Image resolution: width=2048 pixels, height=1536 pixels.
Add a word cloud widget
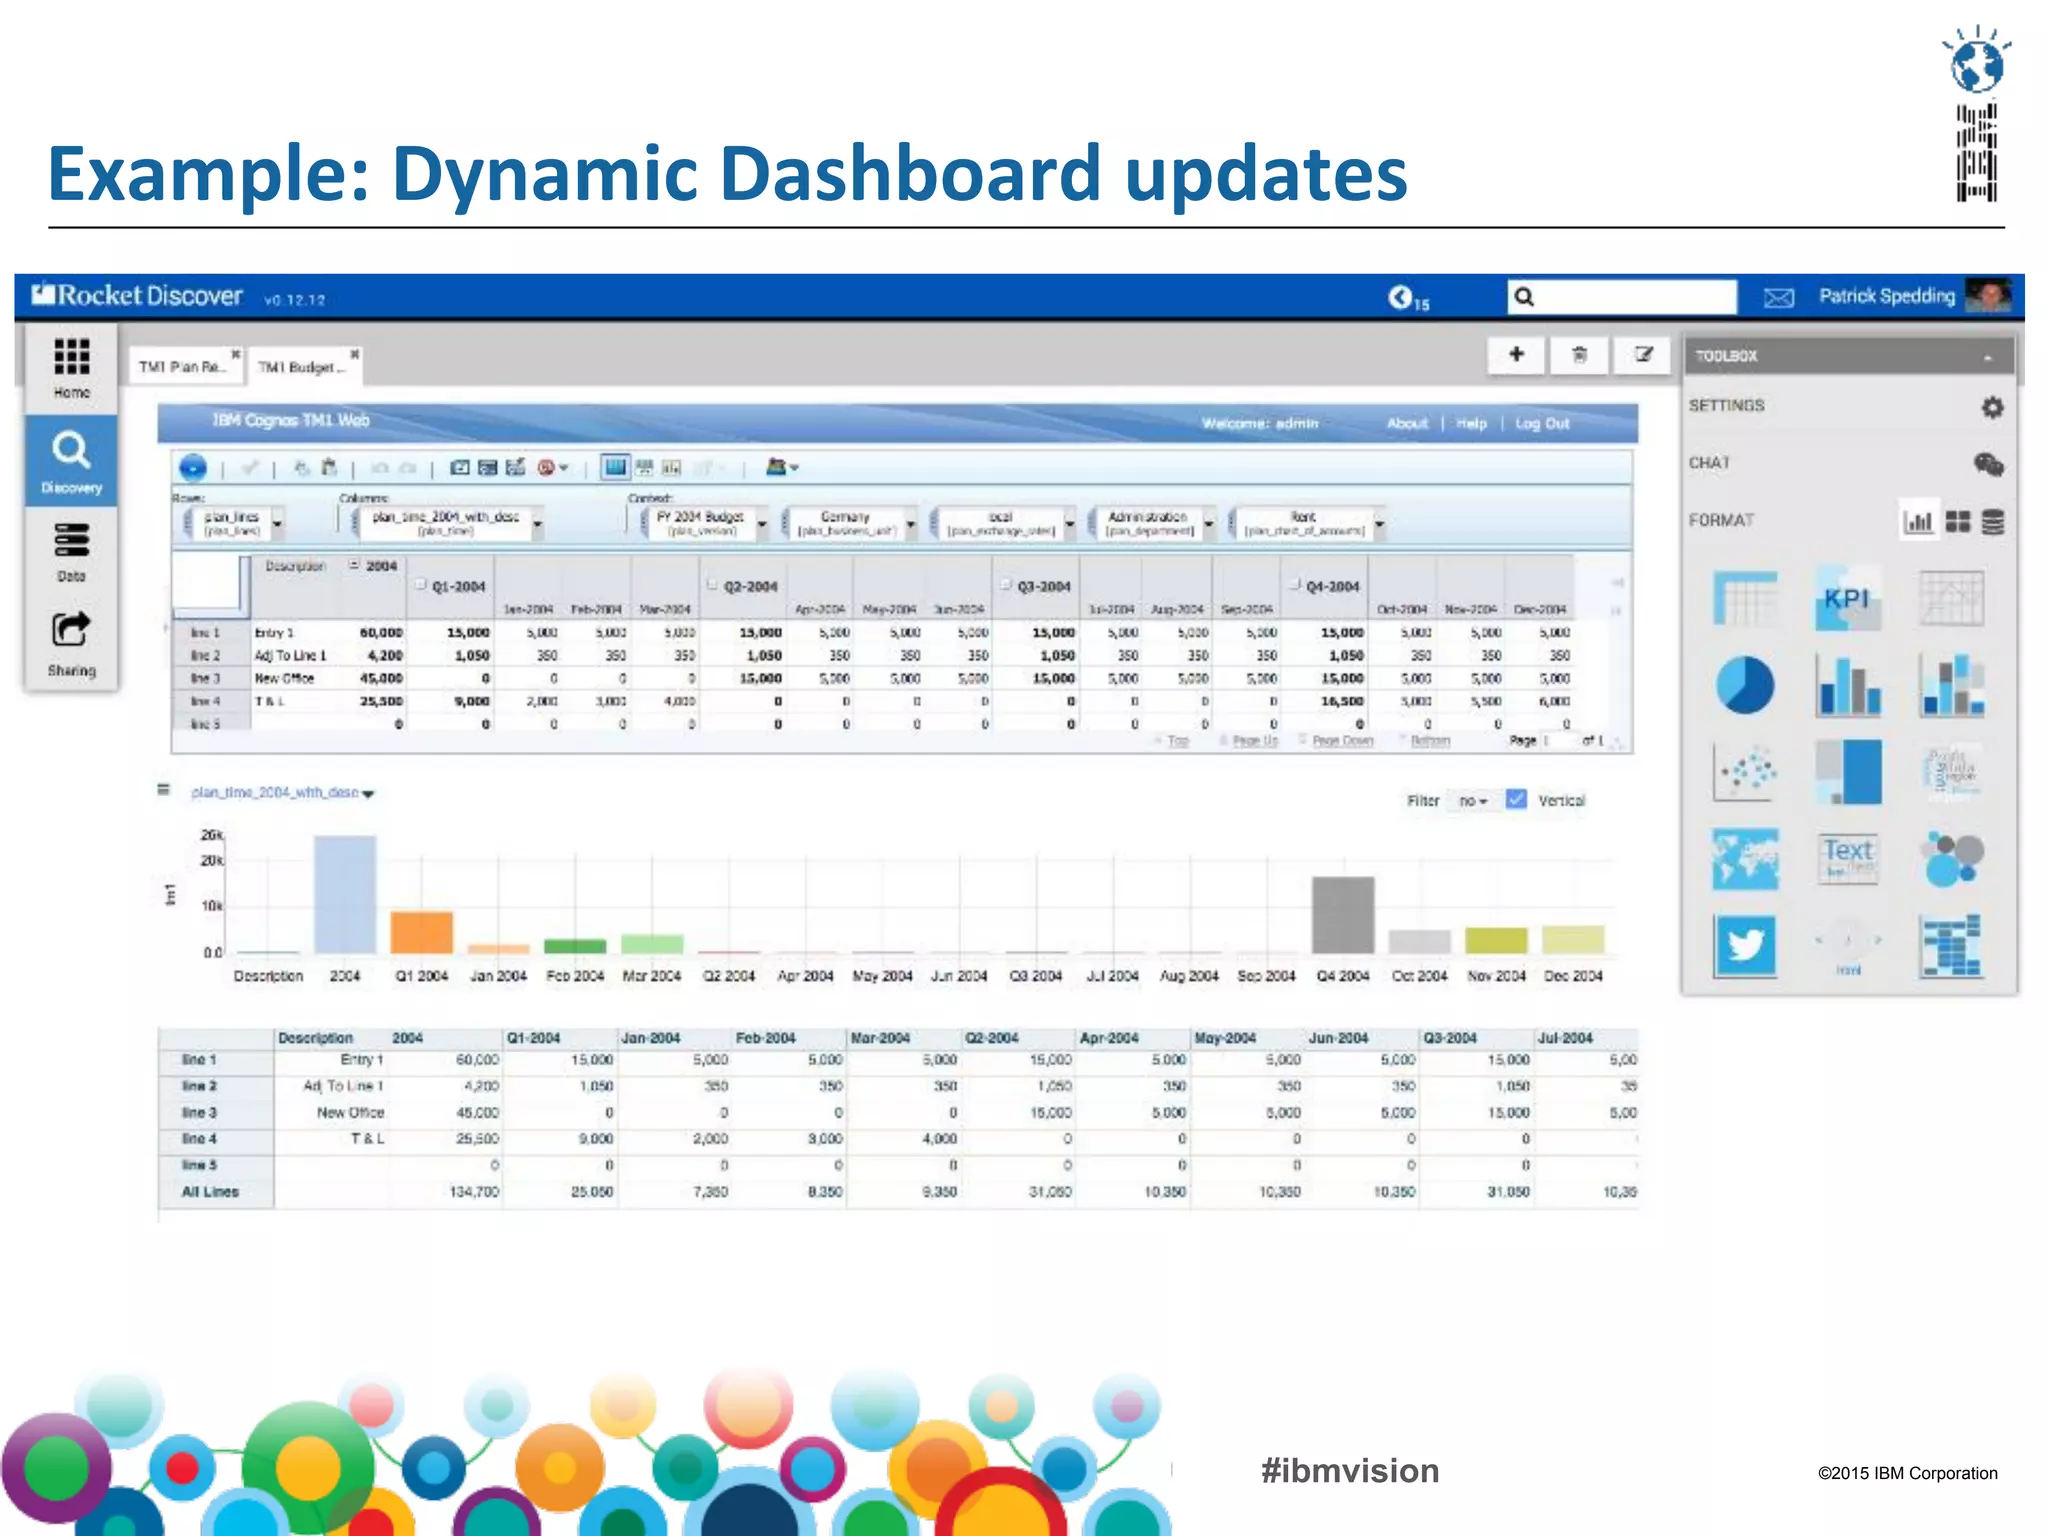1951,771
